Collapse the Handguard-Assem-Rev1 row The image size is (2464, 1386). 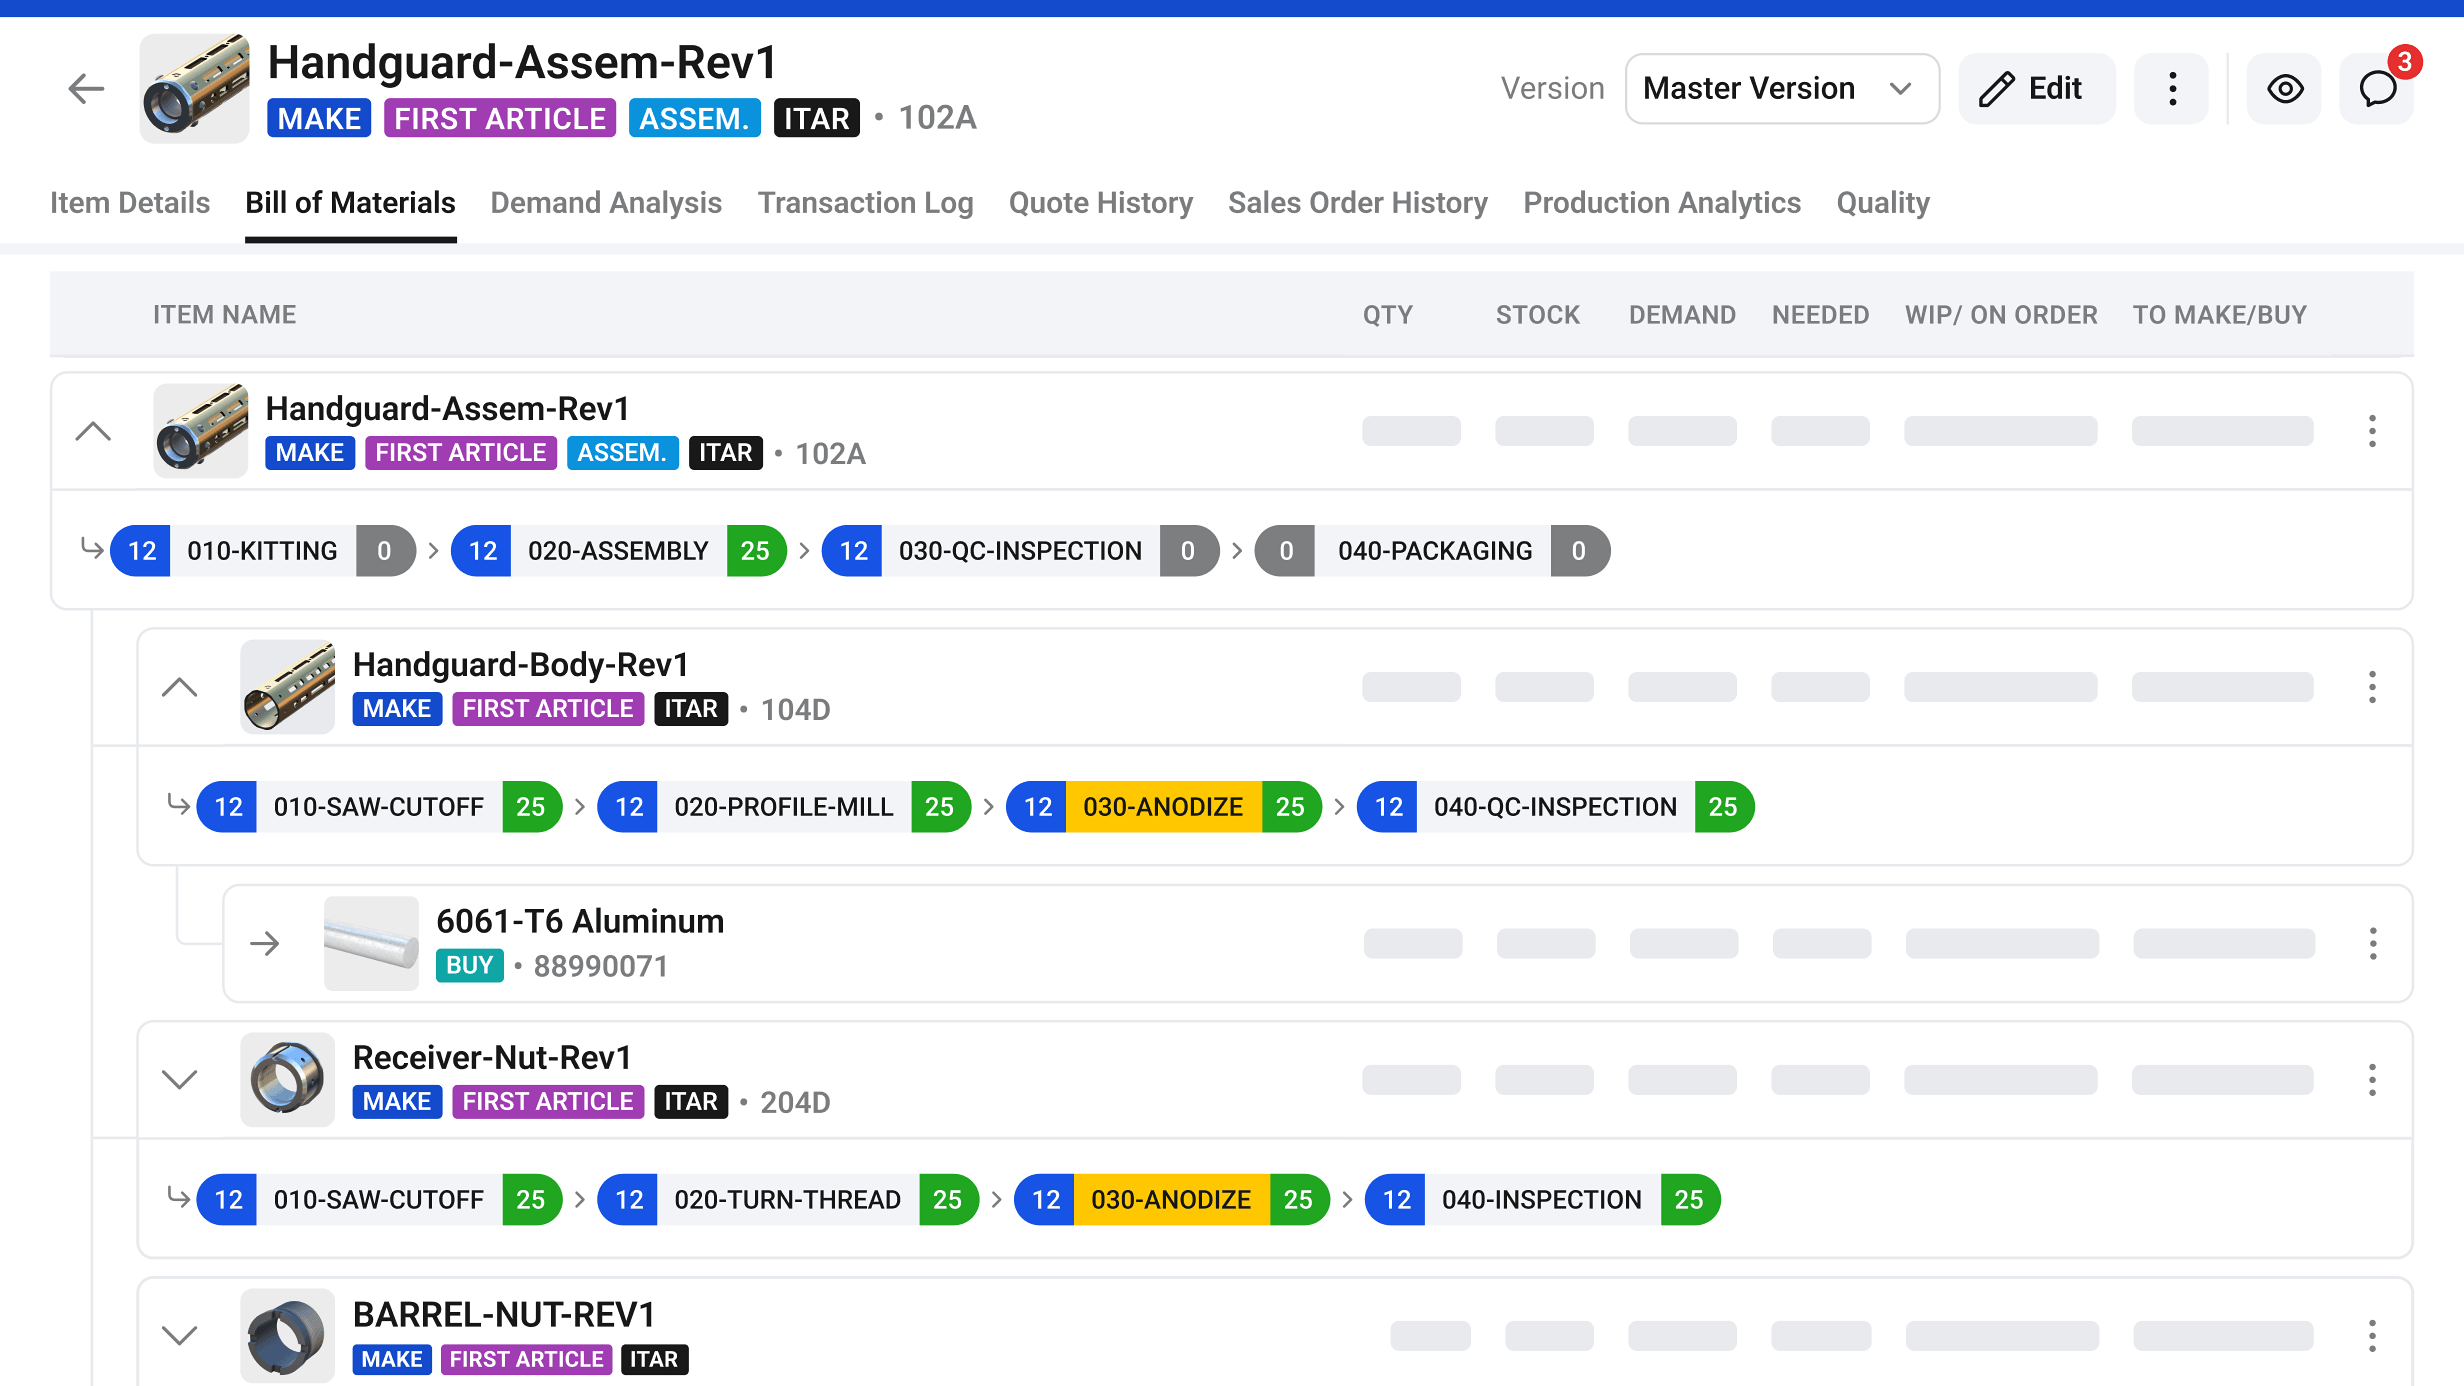(94, 431)
